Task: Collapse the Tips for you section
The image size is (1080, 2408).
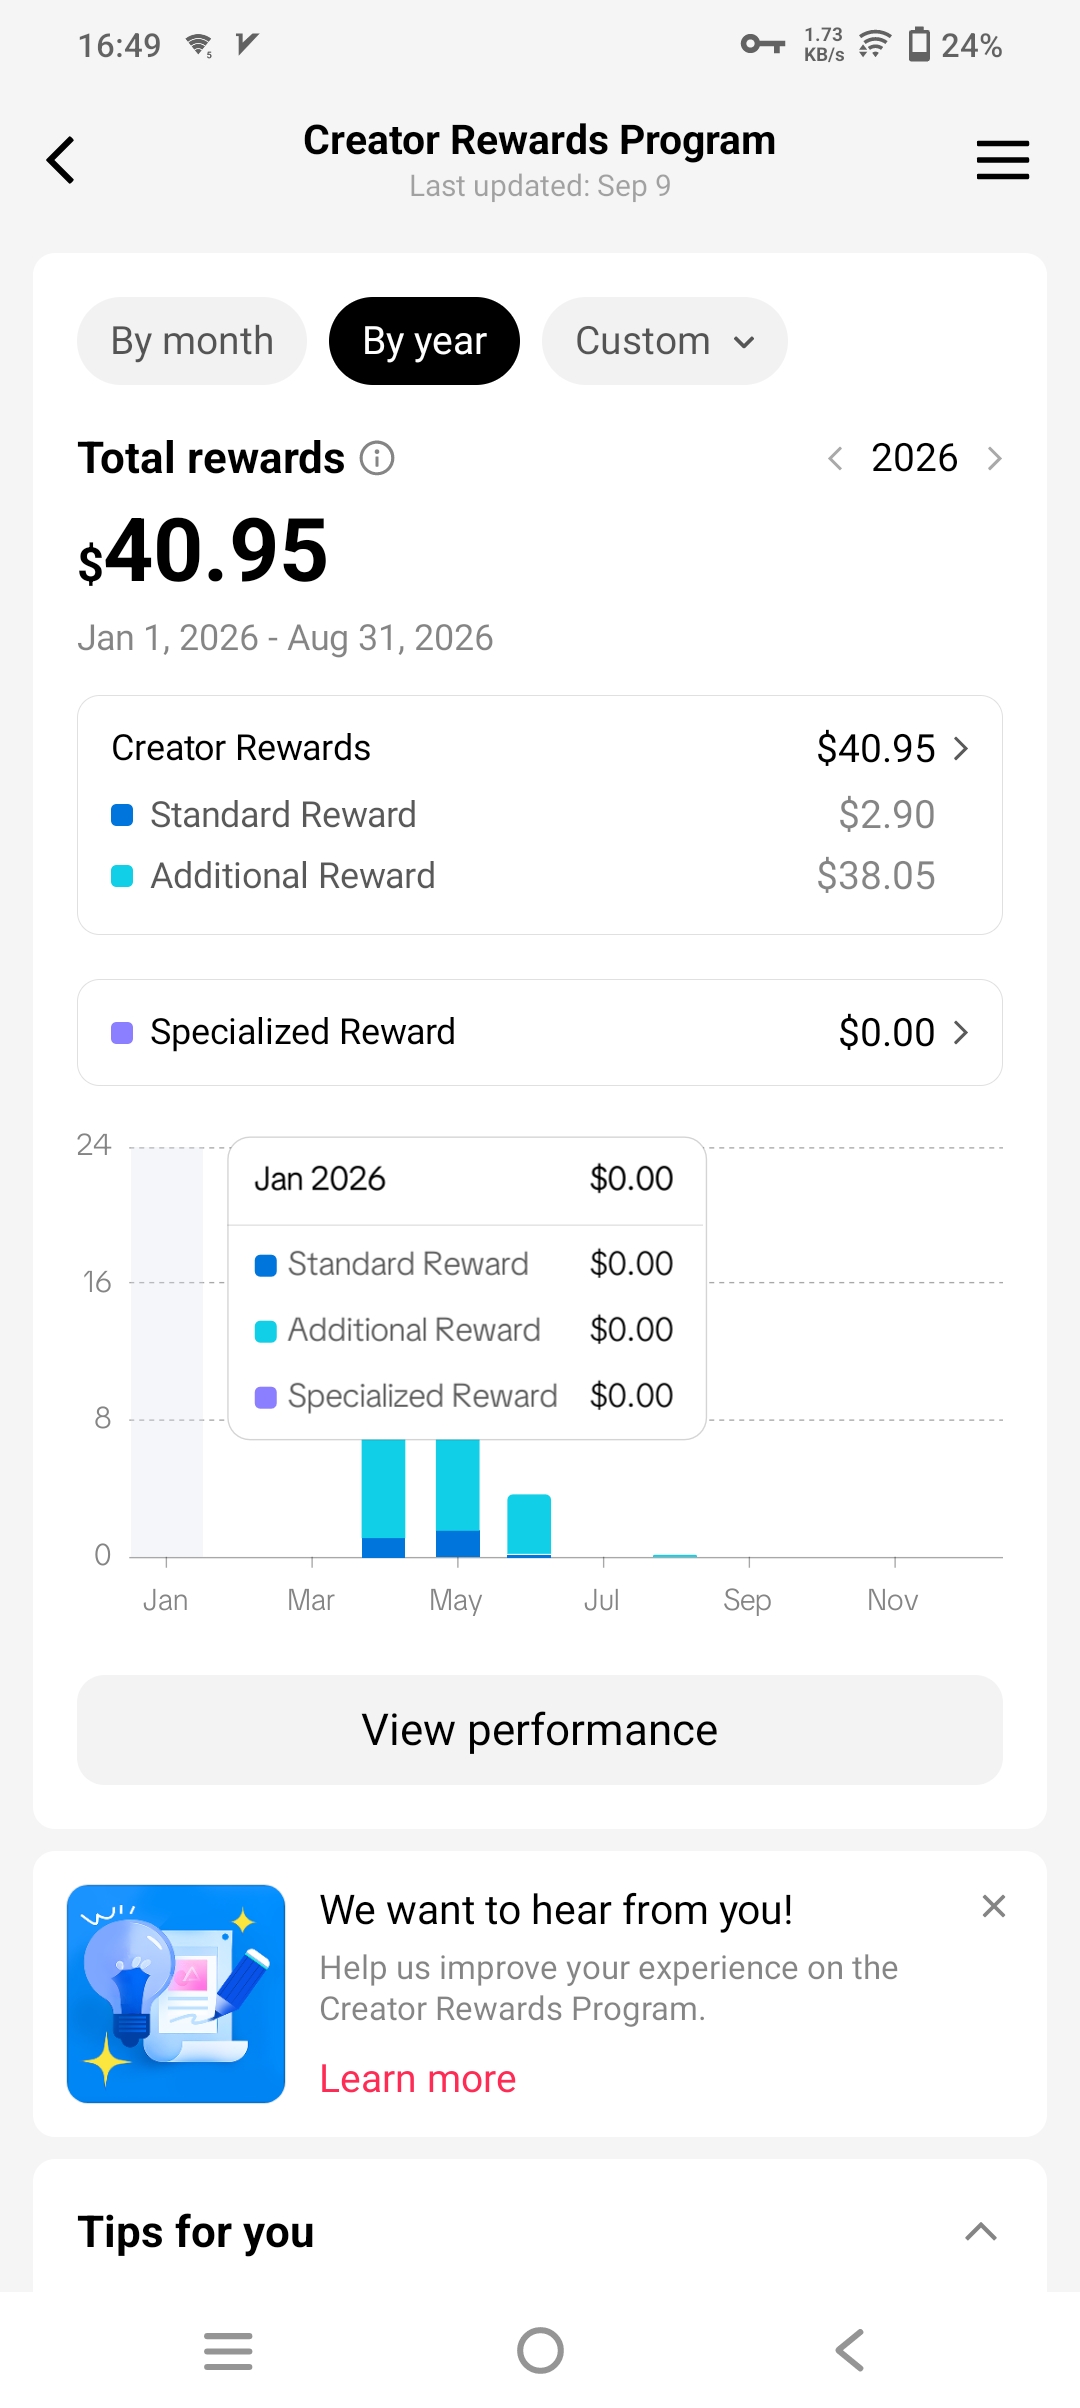Action: tap(981, 2231)
